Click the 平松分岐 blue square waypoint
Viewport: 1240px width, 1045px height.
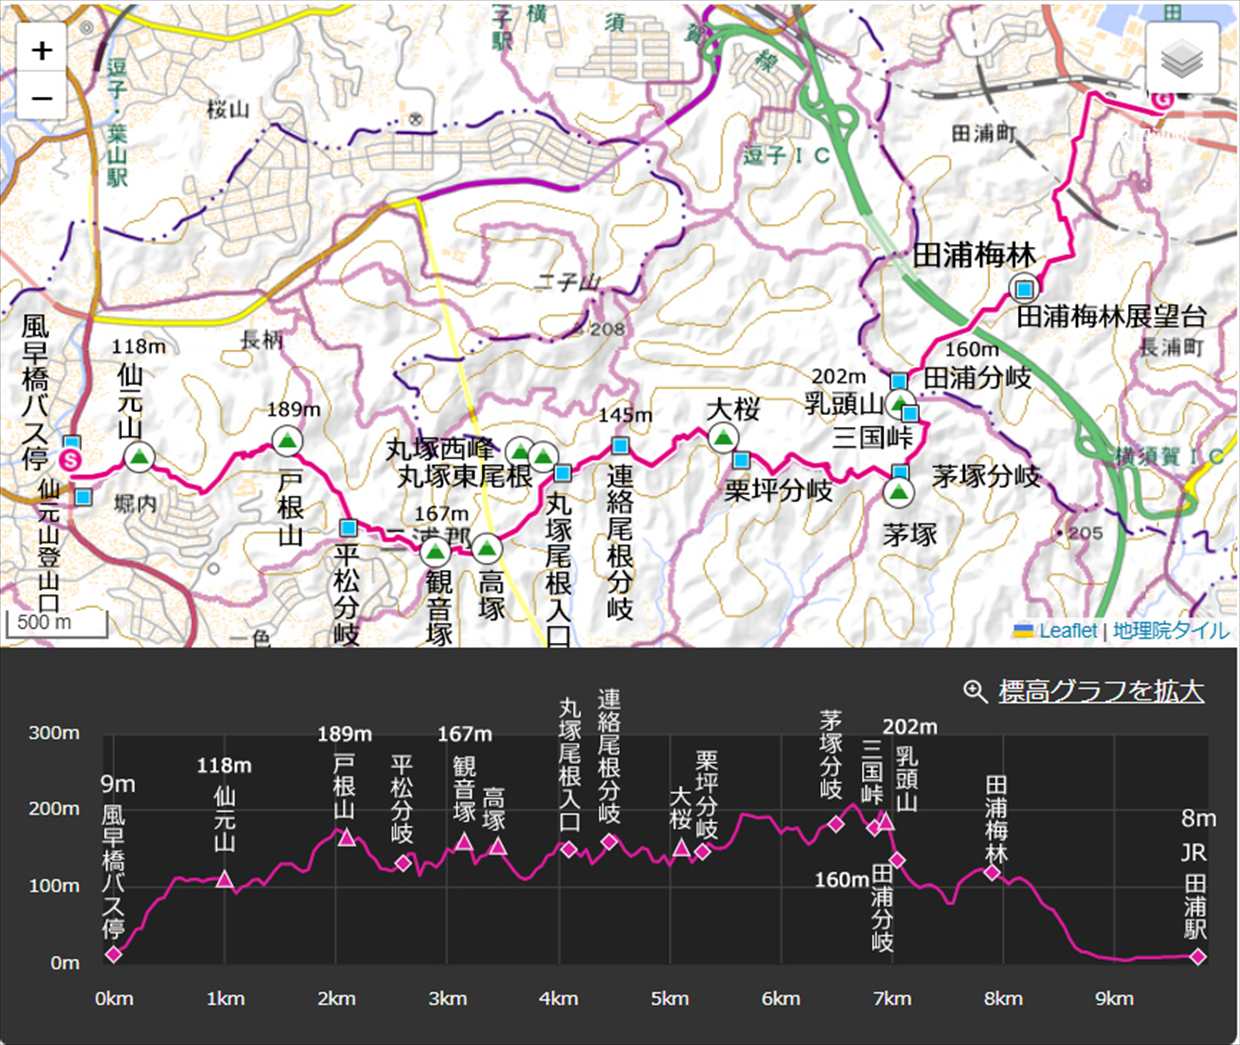pyautogui.click(x=348, y=527)
